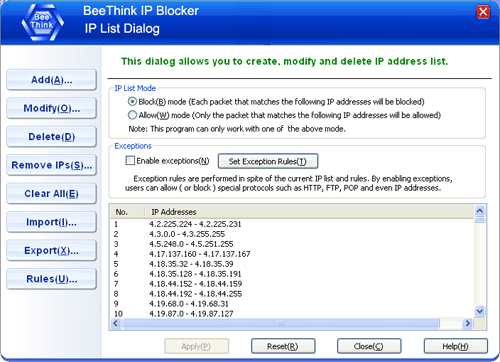Select row 4.3.0.0 - 4.3.255.255
This screenshot has height=362, width=500.
coord(292,234)
